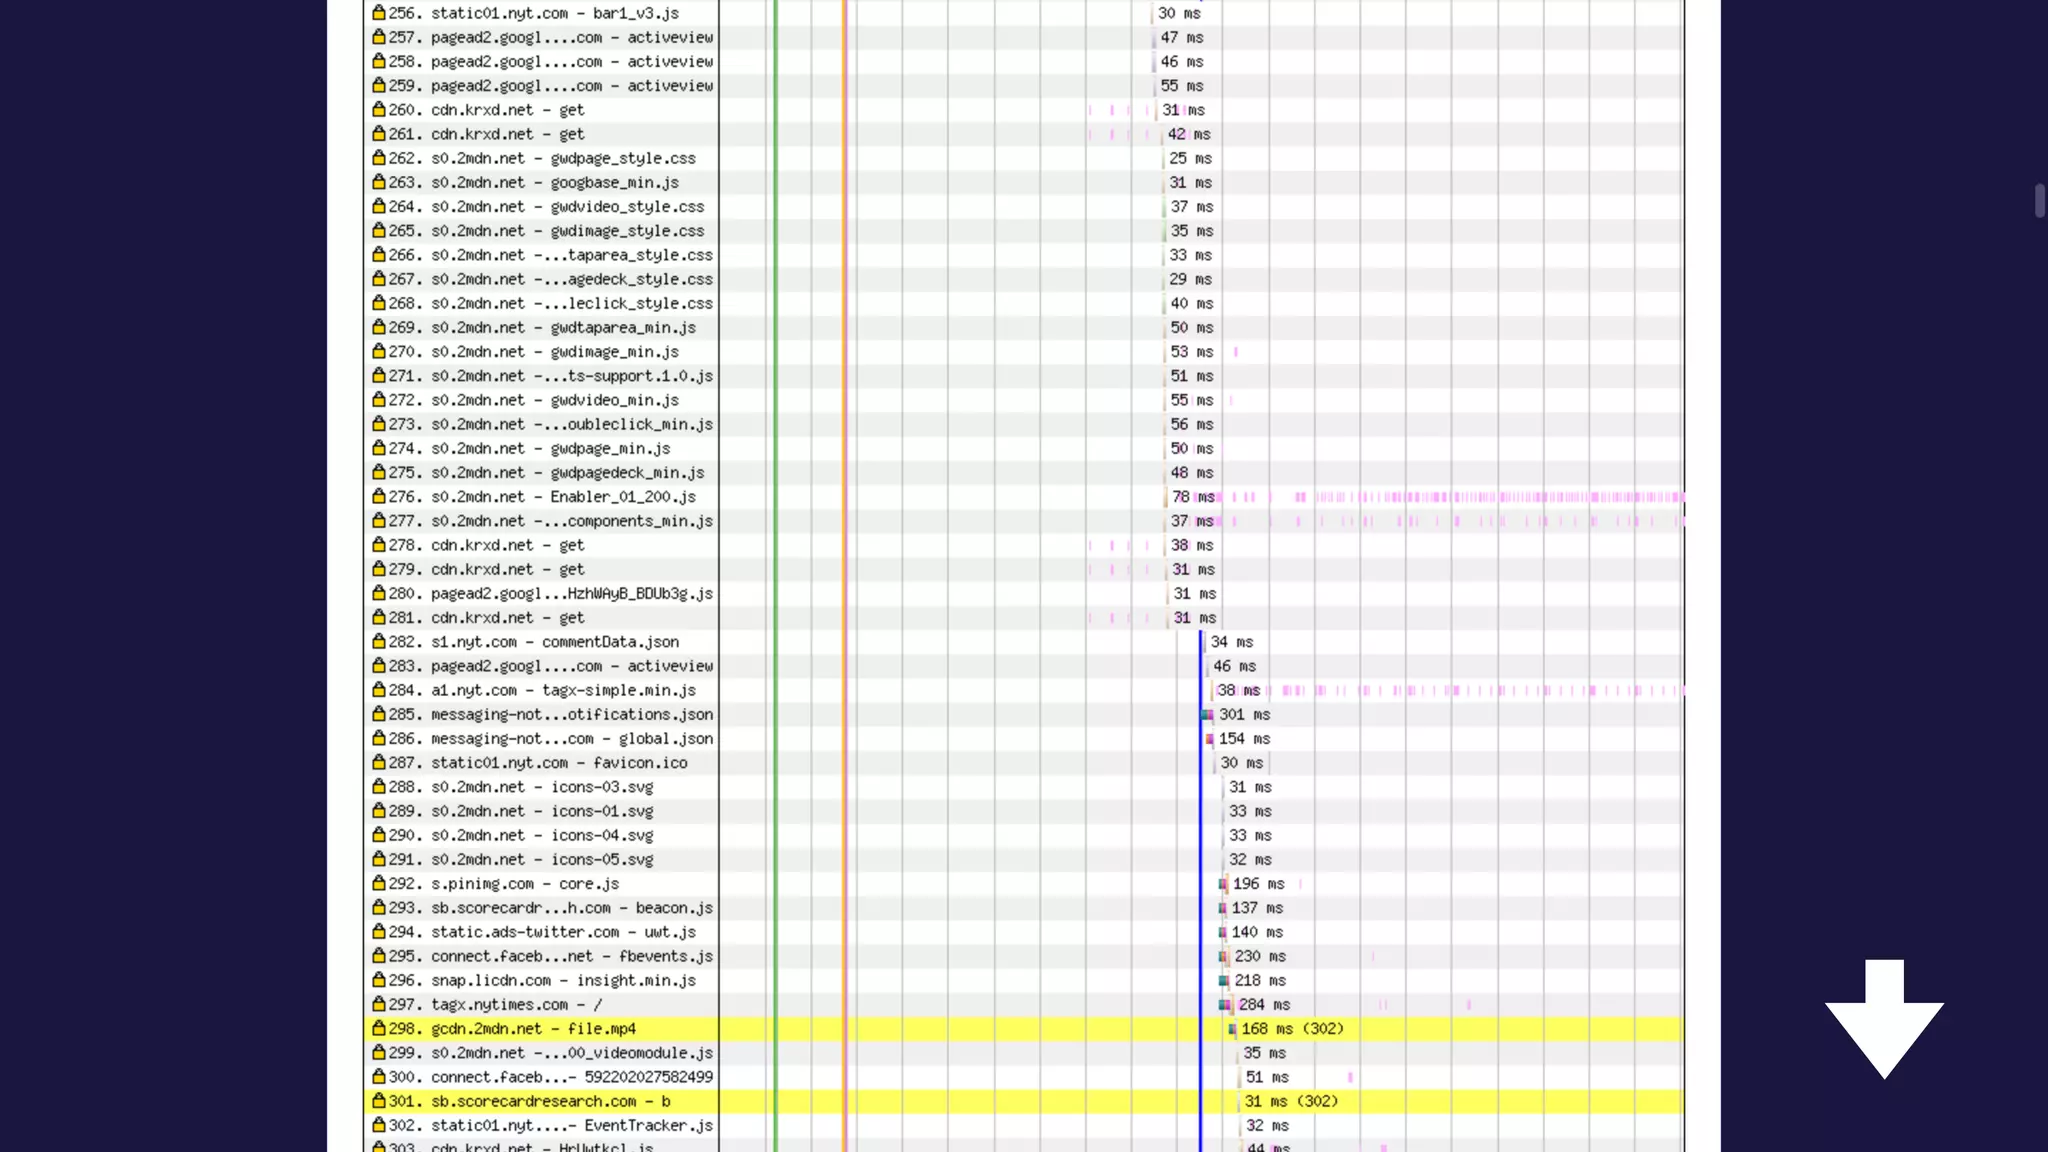This screenshot has width=2048, height=1152.
Task: Click lock icon for request 276 Enabler_01_200.js
Action: tap(378, 496)
